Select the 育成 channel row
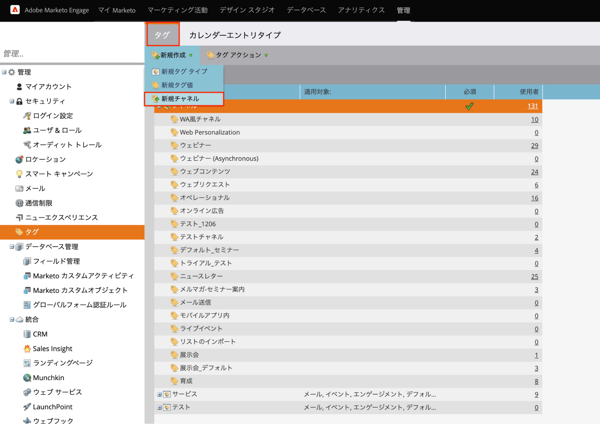Screen dimensions: 600x424 (x=348, y=381)
